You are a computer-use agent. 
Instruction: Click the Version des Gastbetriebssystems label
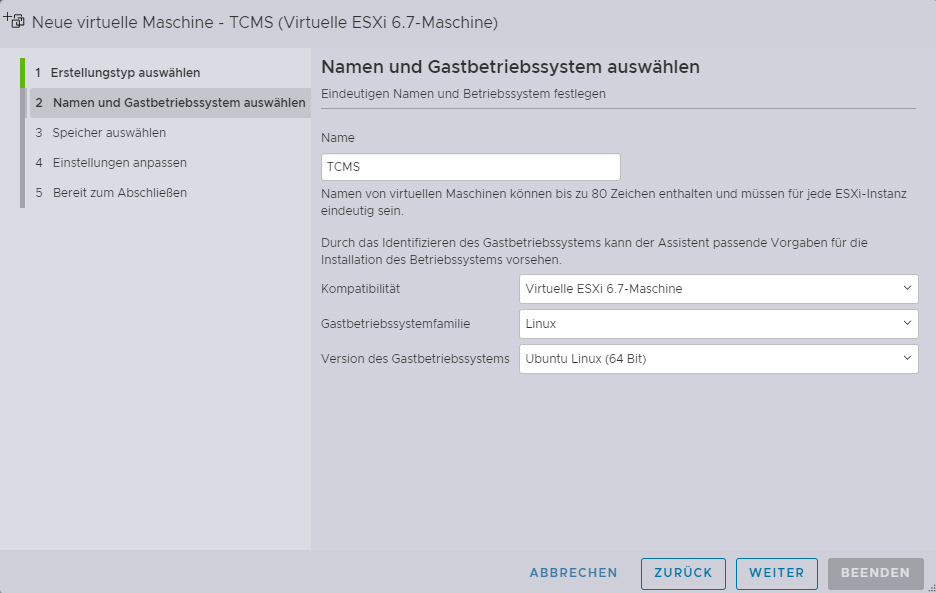[x=414, y=359]
